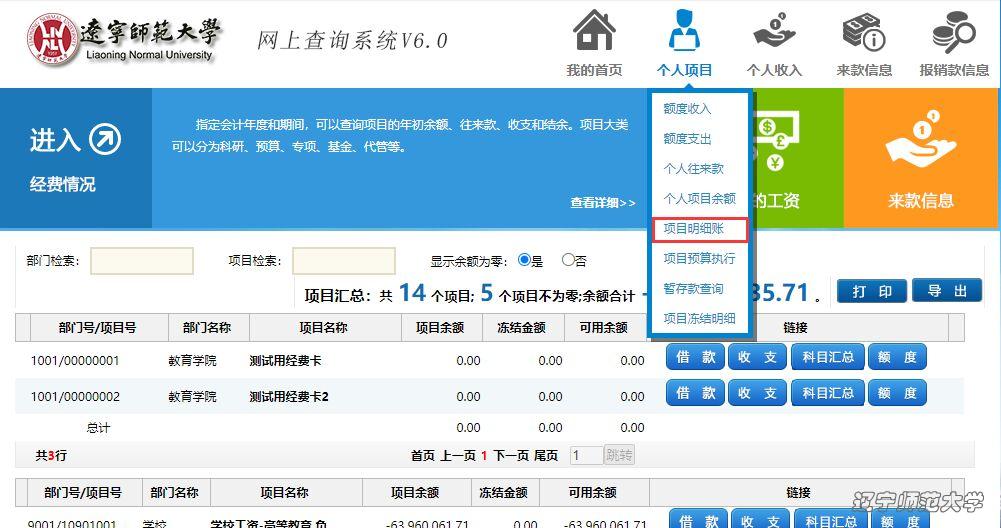Choose 项目明细账 from the dropdown menu
Viewport: 1001px width, 528px height.
tap(699, 229)
